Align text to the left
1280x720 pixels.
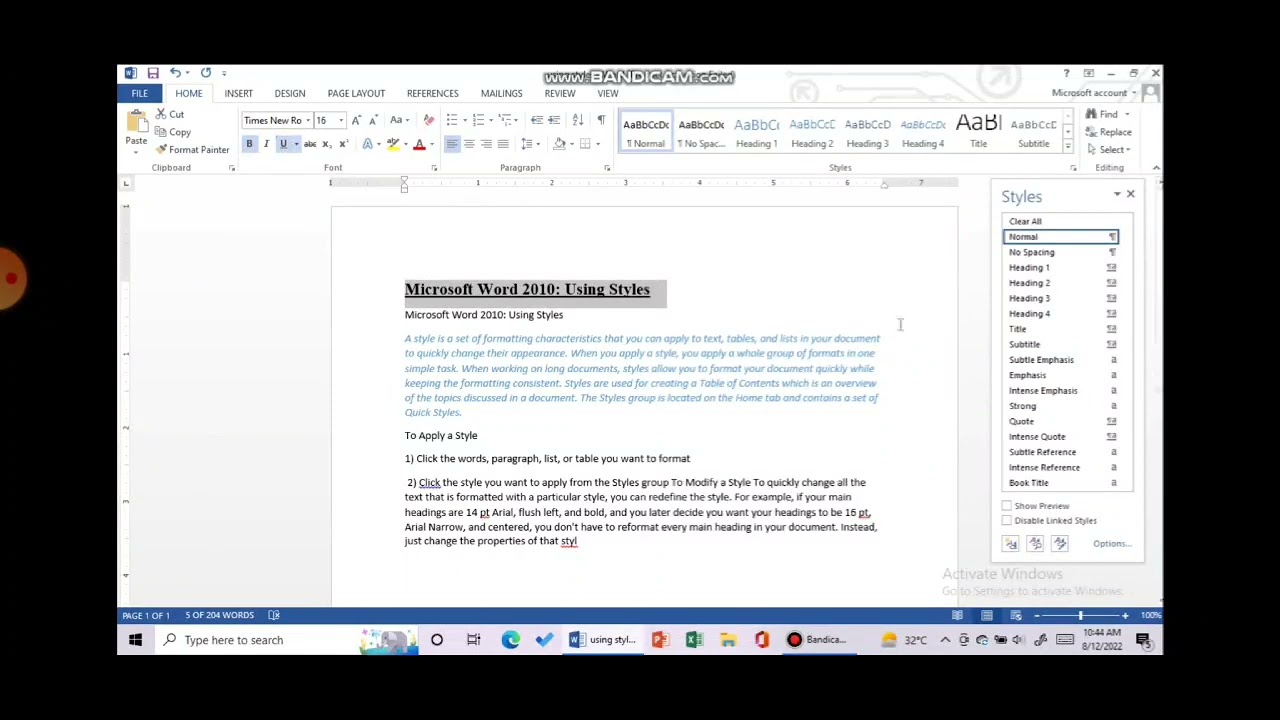coord(452,144)
